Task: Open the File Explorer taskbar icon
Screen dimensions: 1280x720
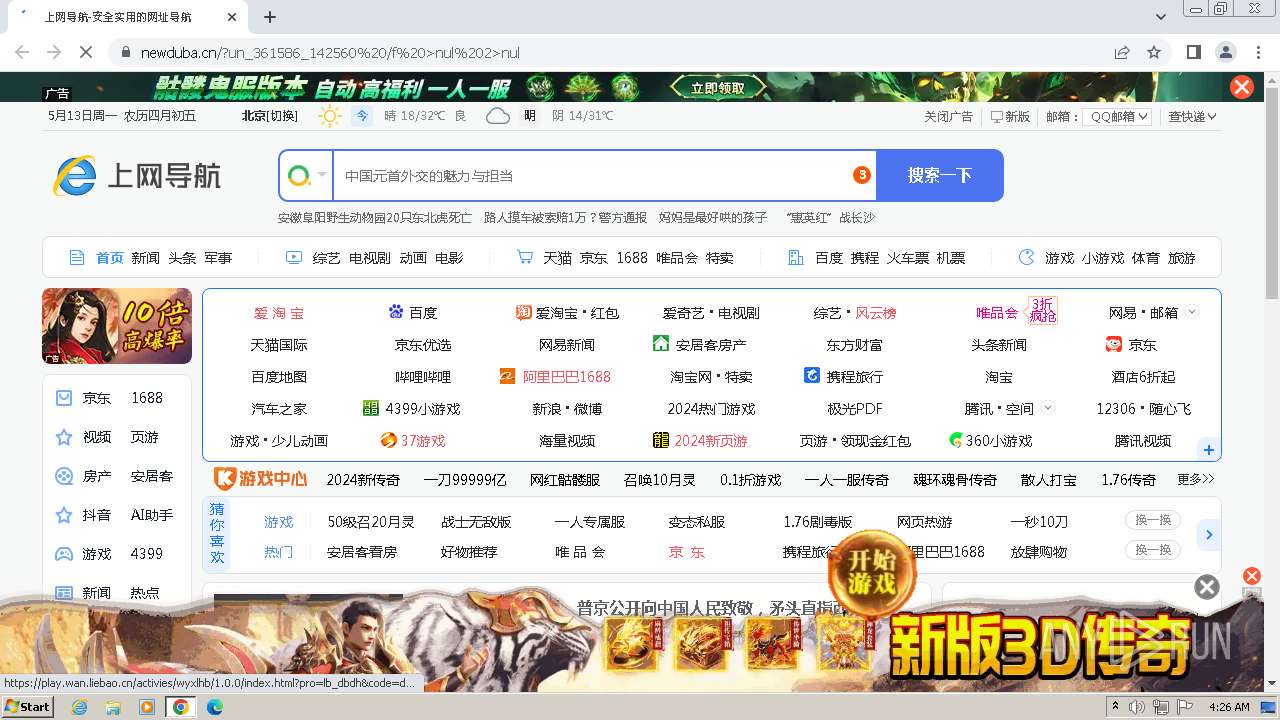Action: pyautogui.click(x=113, y=707)
